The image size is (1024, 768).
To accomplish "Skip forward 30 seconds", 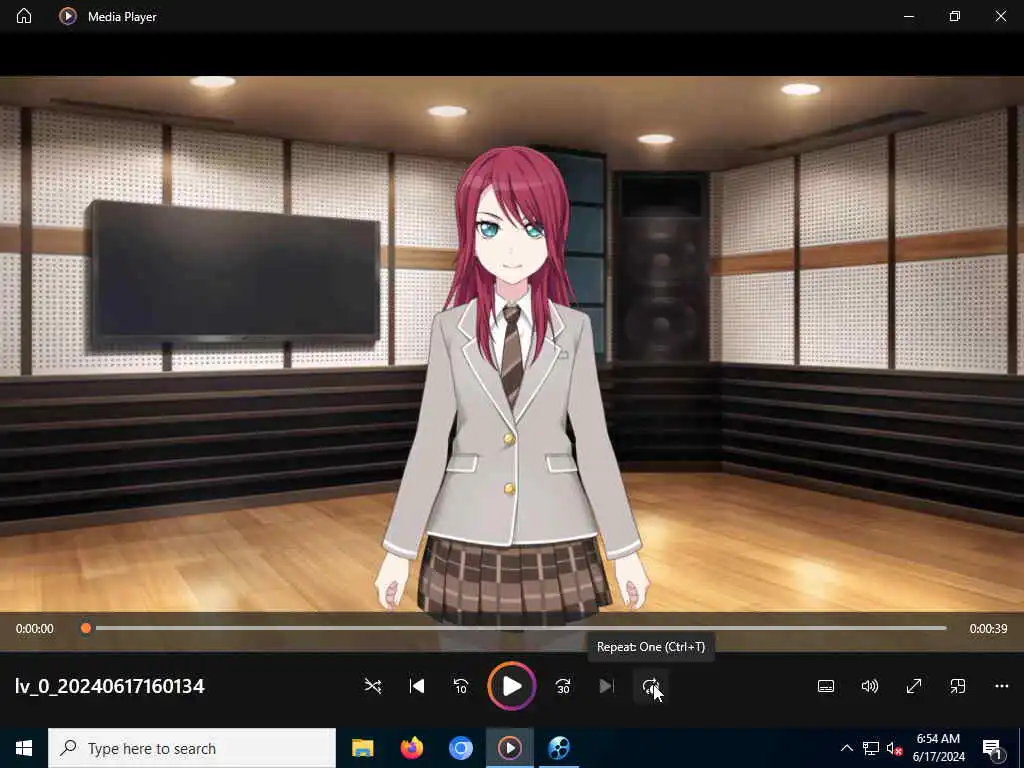I will pyautogui.click(x=563, y=686).
